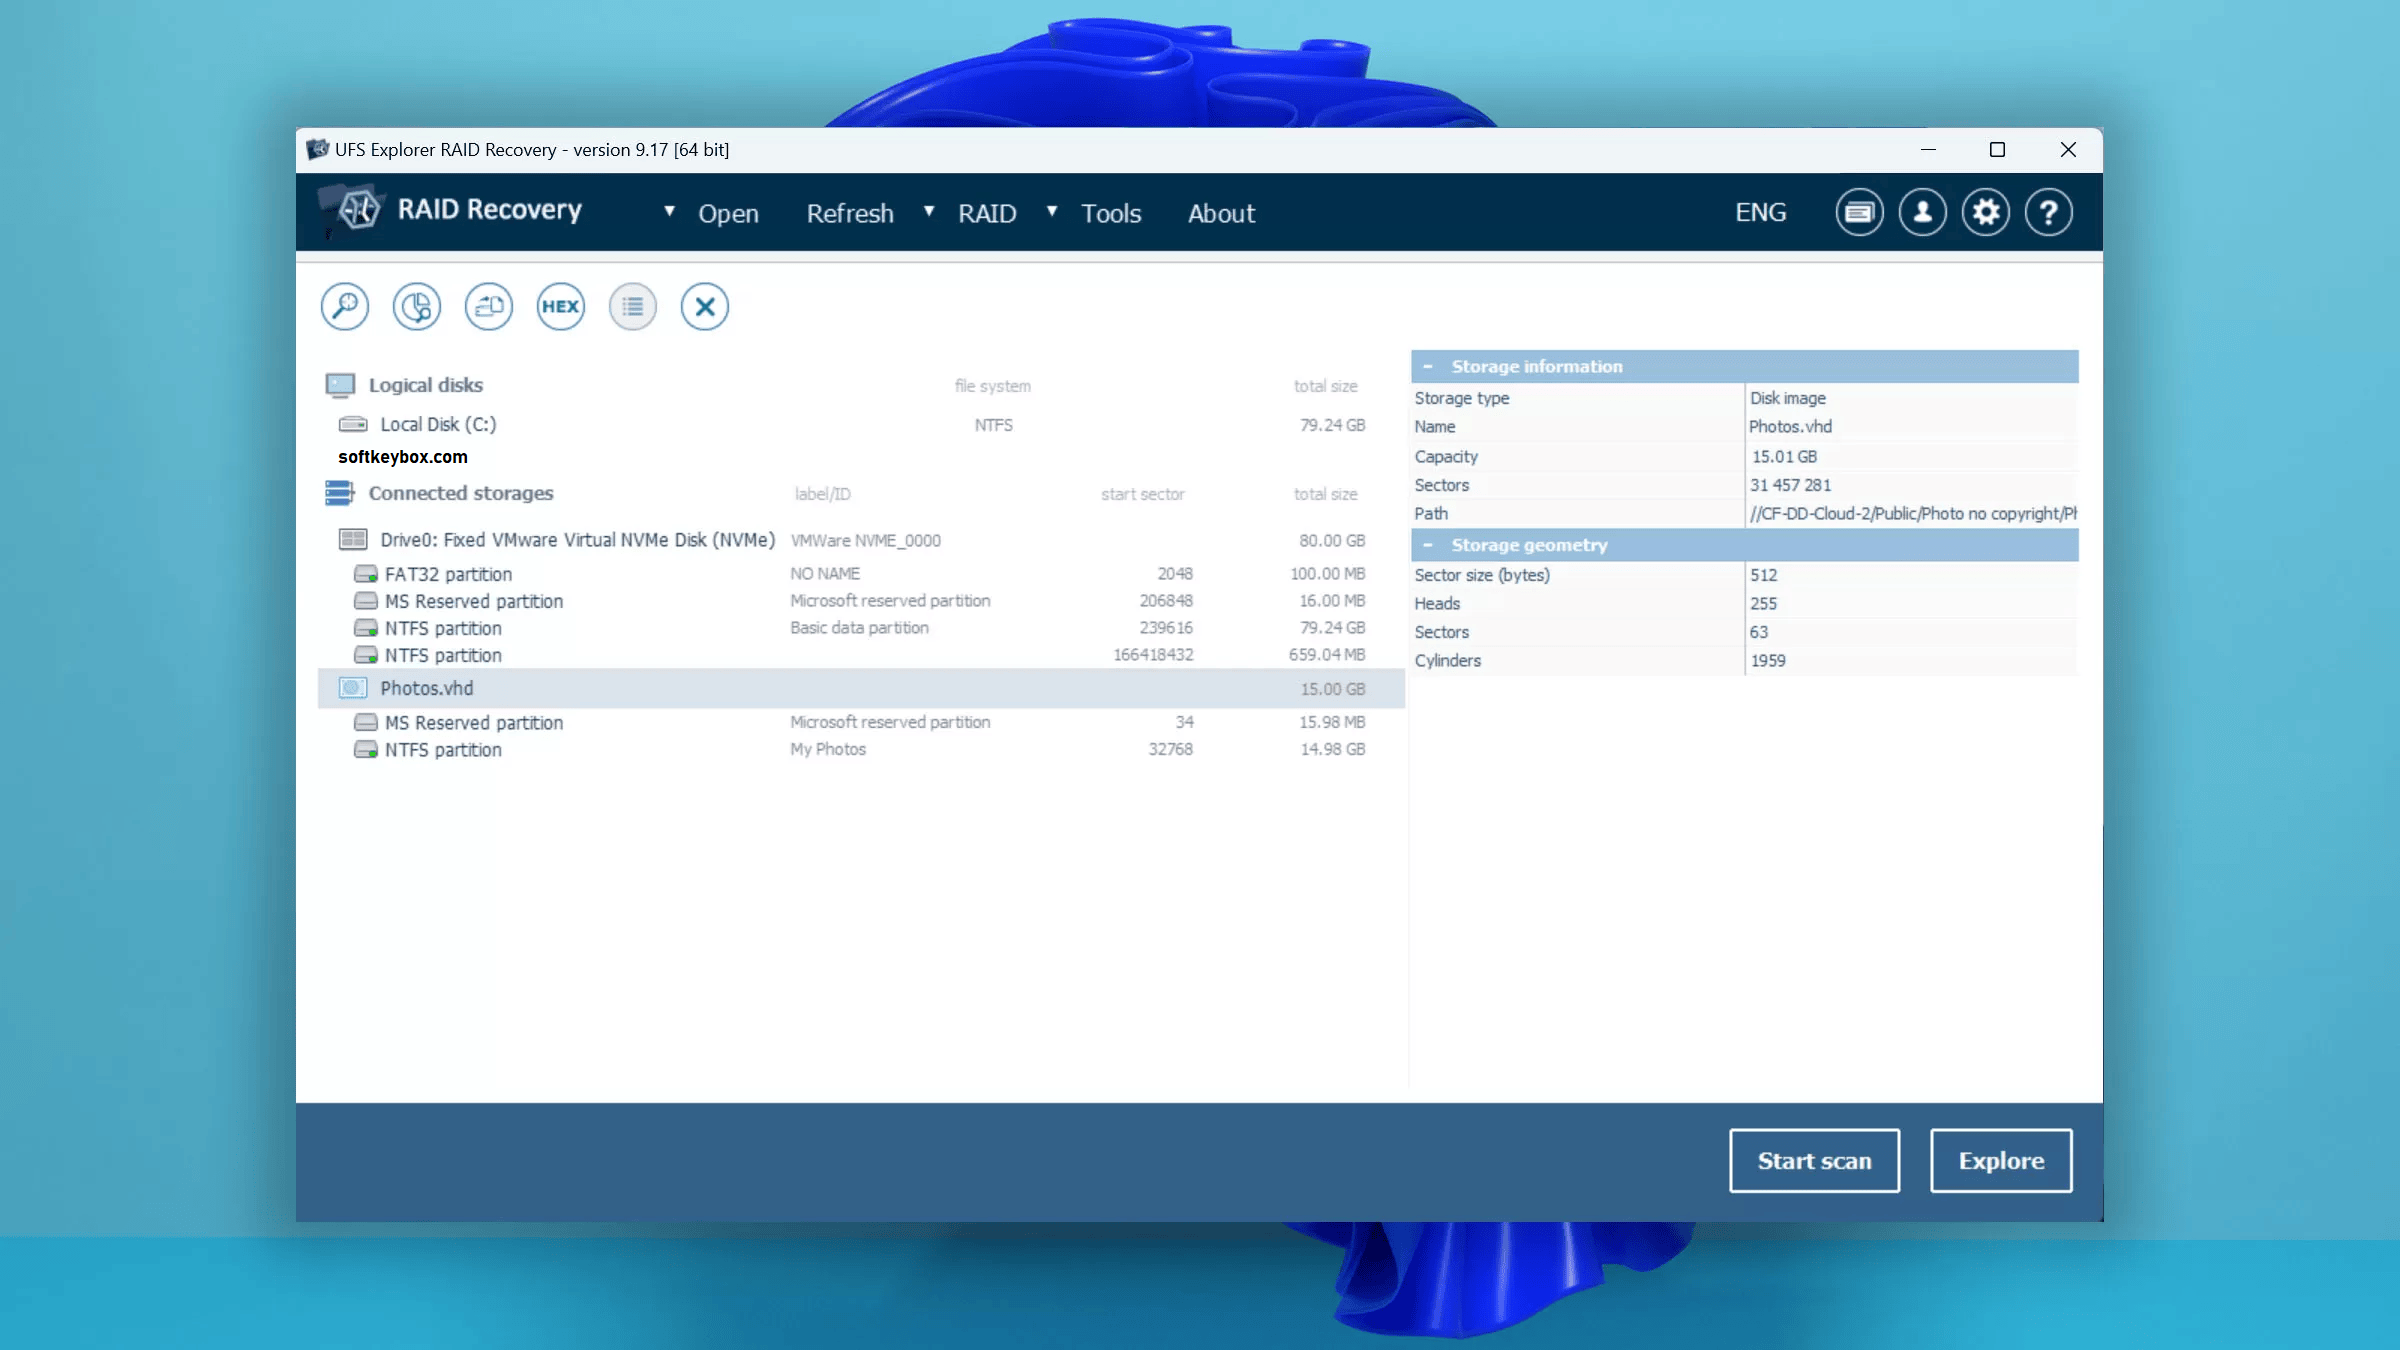Select the disk search tool icon

tap(344, 306)
